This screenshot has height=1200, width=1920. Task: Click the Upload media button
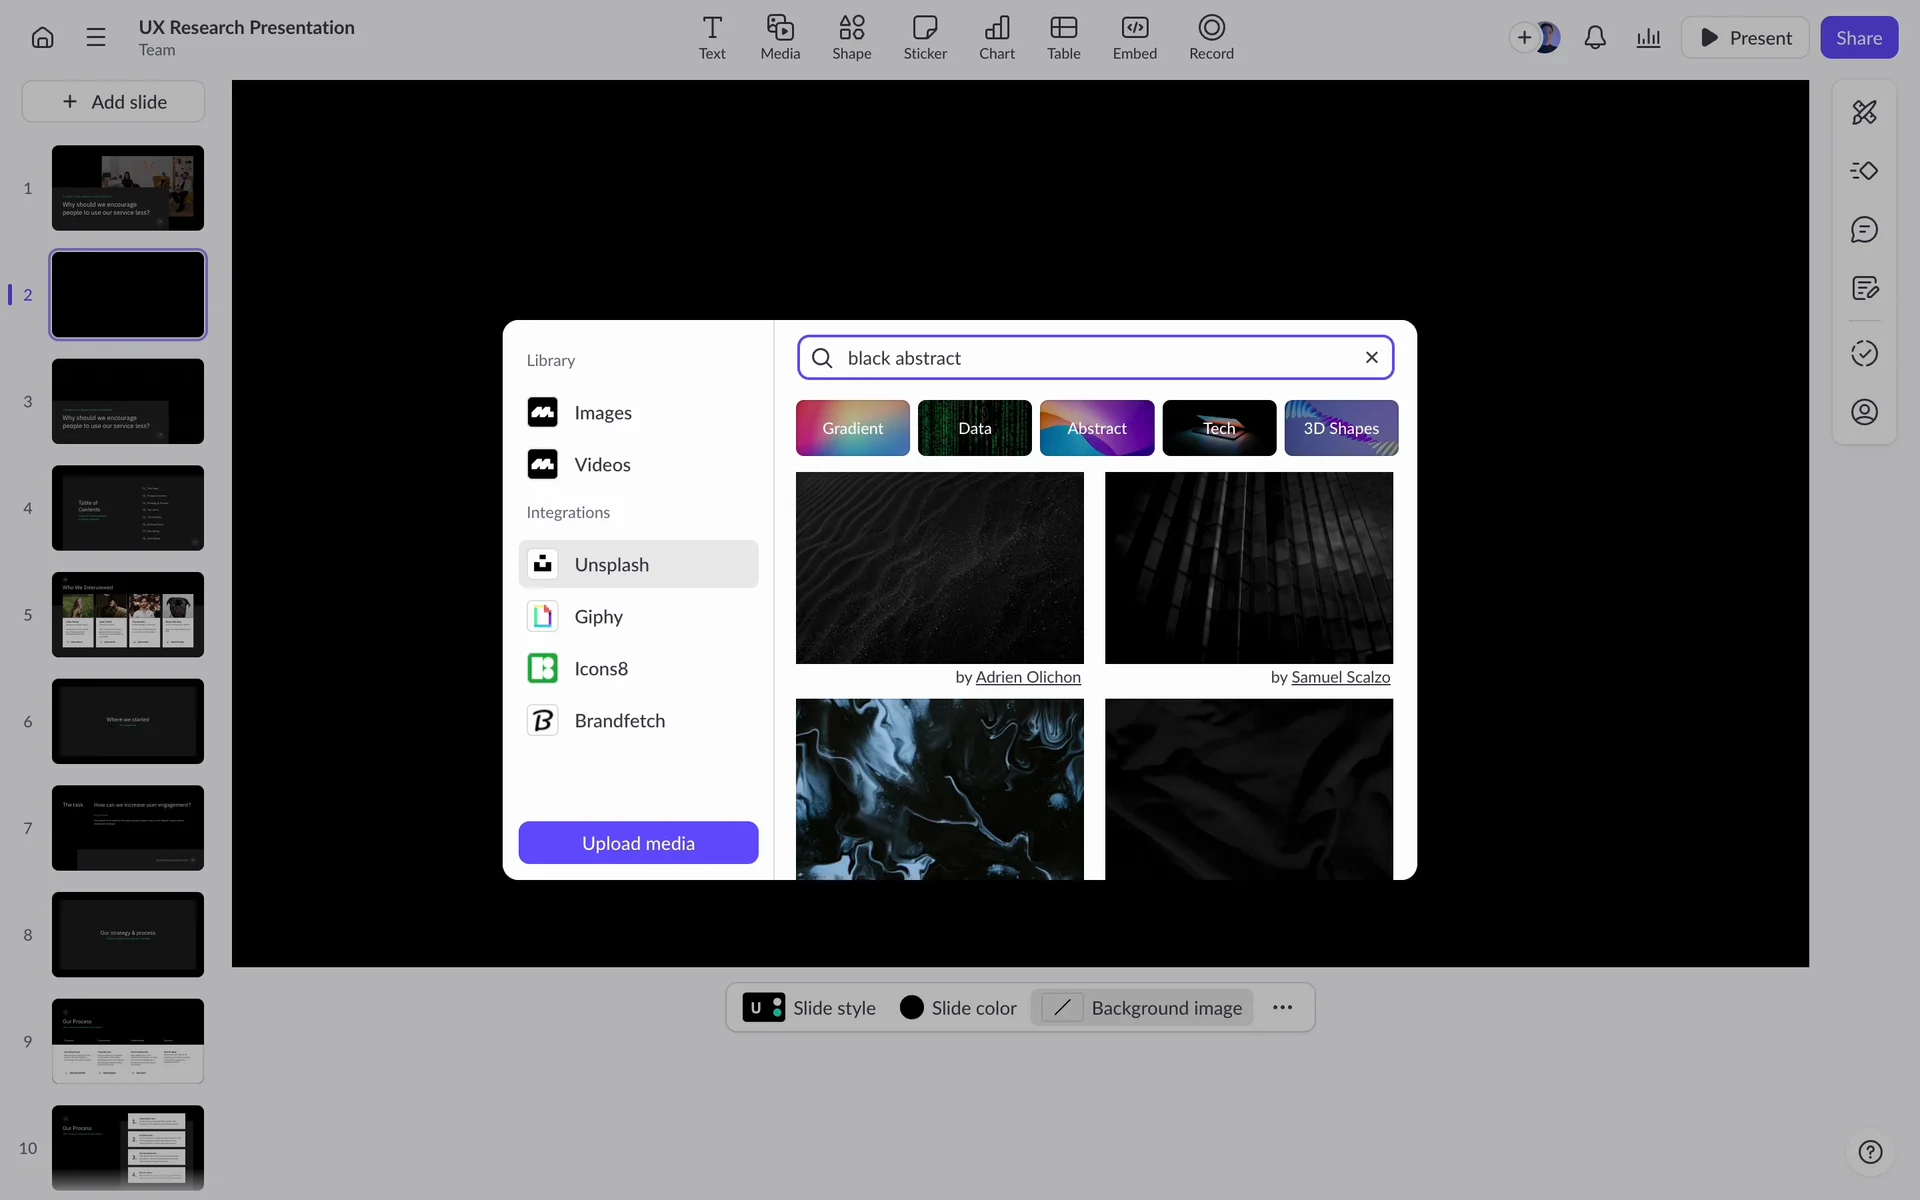pos(638,843)
